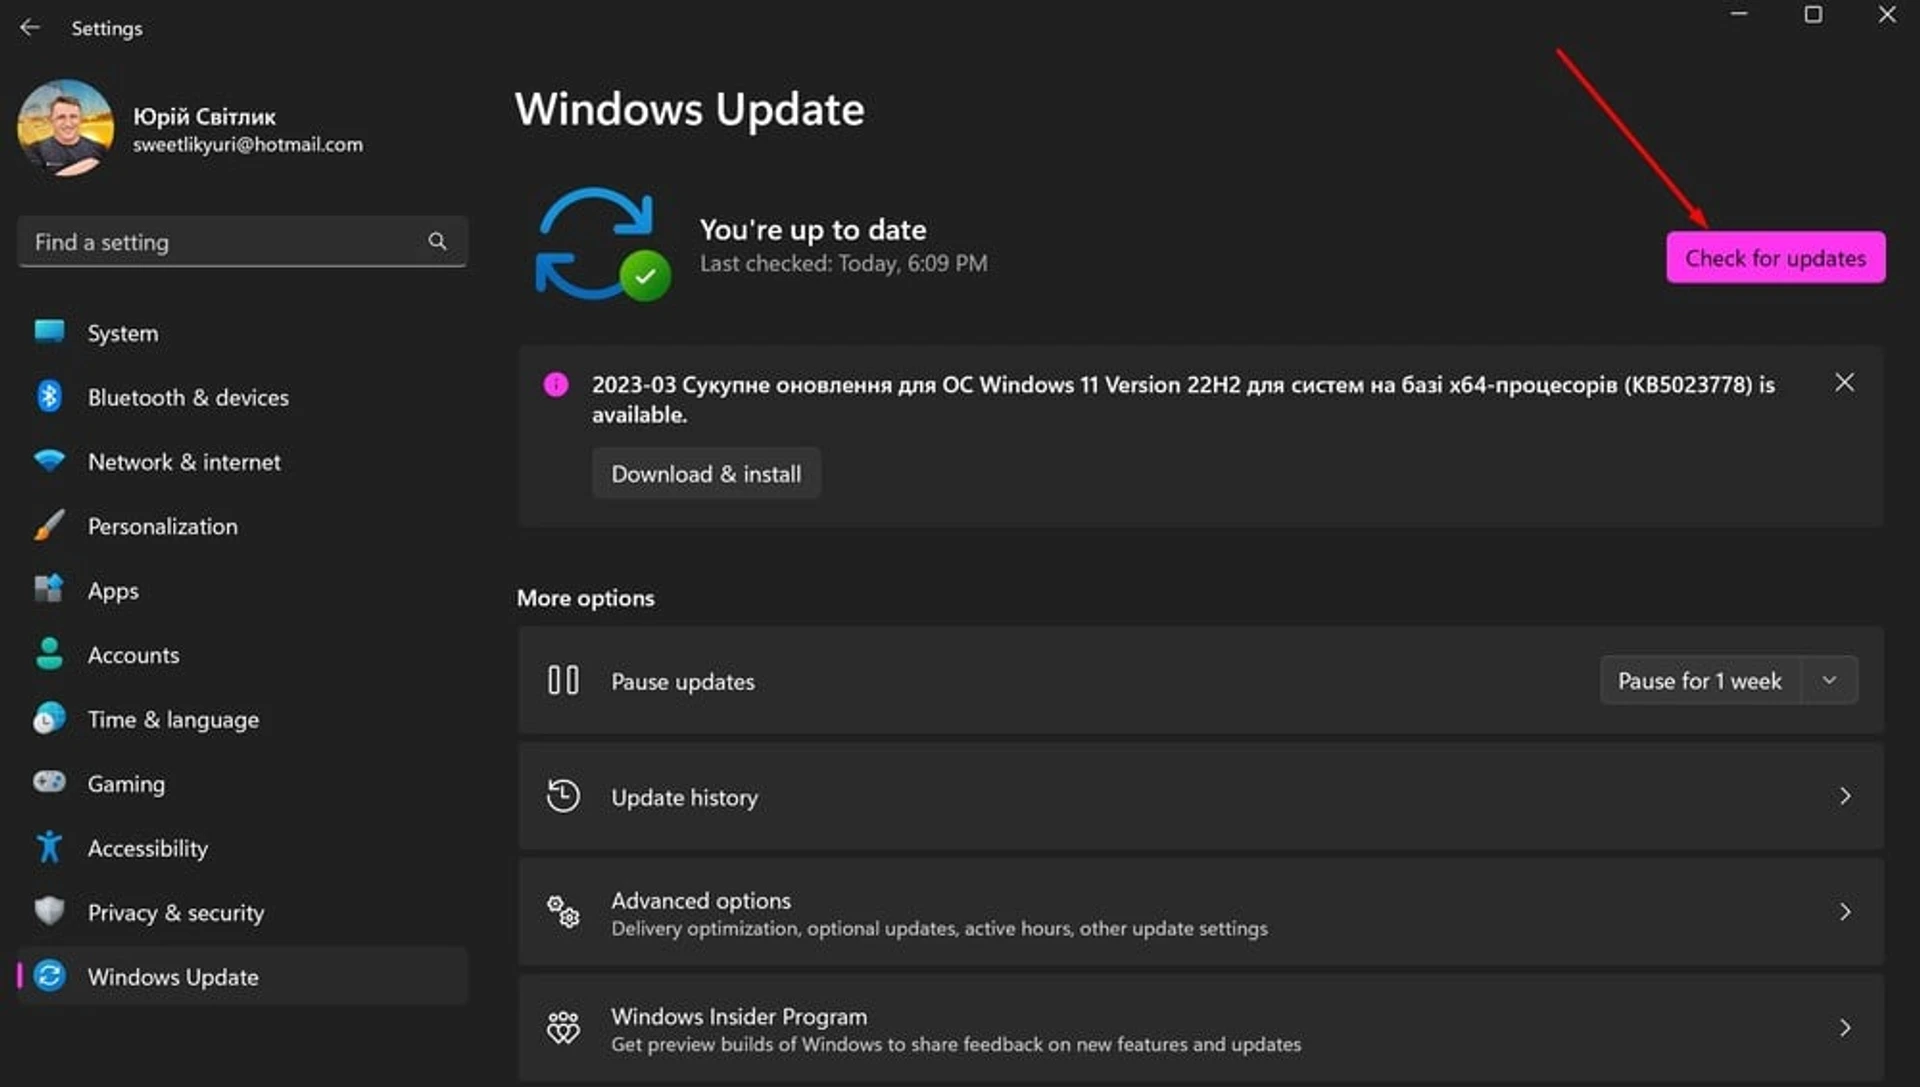Click the Privacy & security shield icon

tap(49, 911)
